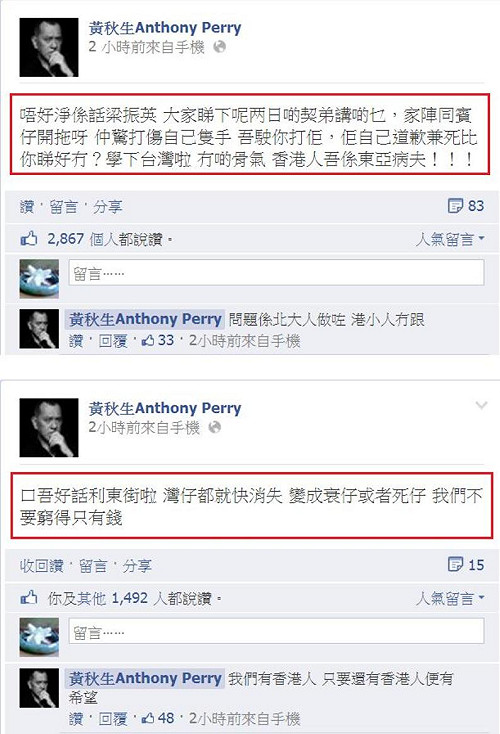Open 黃秋生Anthony Perry profile from first post header

tap(165, 28)
